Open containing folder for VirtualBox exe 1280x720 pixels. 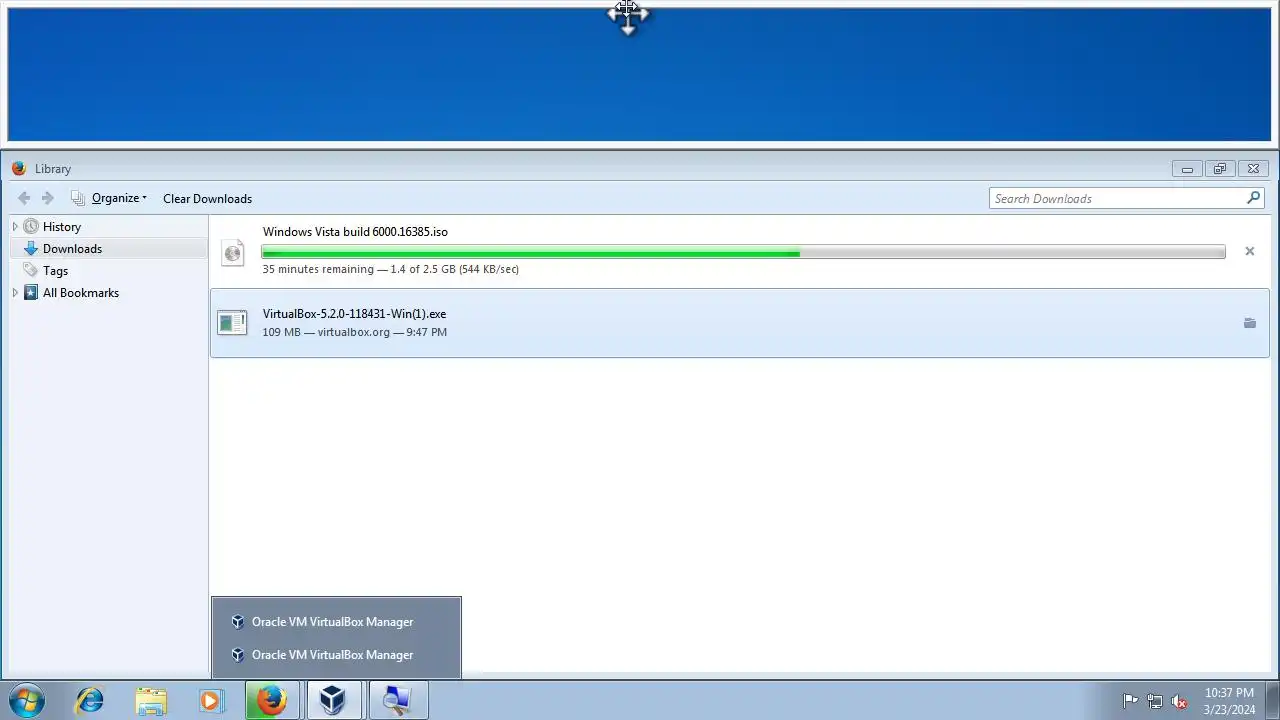(1249, 323)
